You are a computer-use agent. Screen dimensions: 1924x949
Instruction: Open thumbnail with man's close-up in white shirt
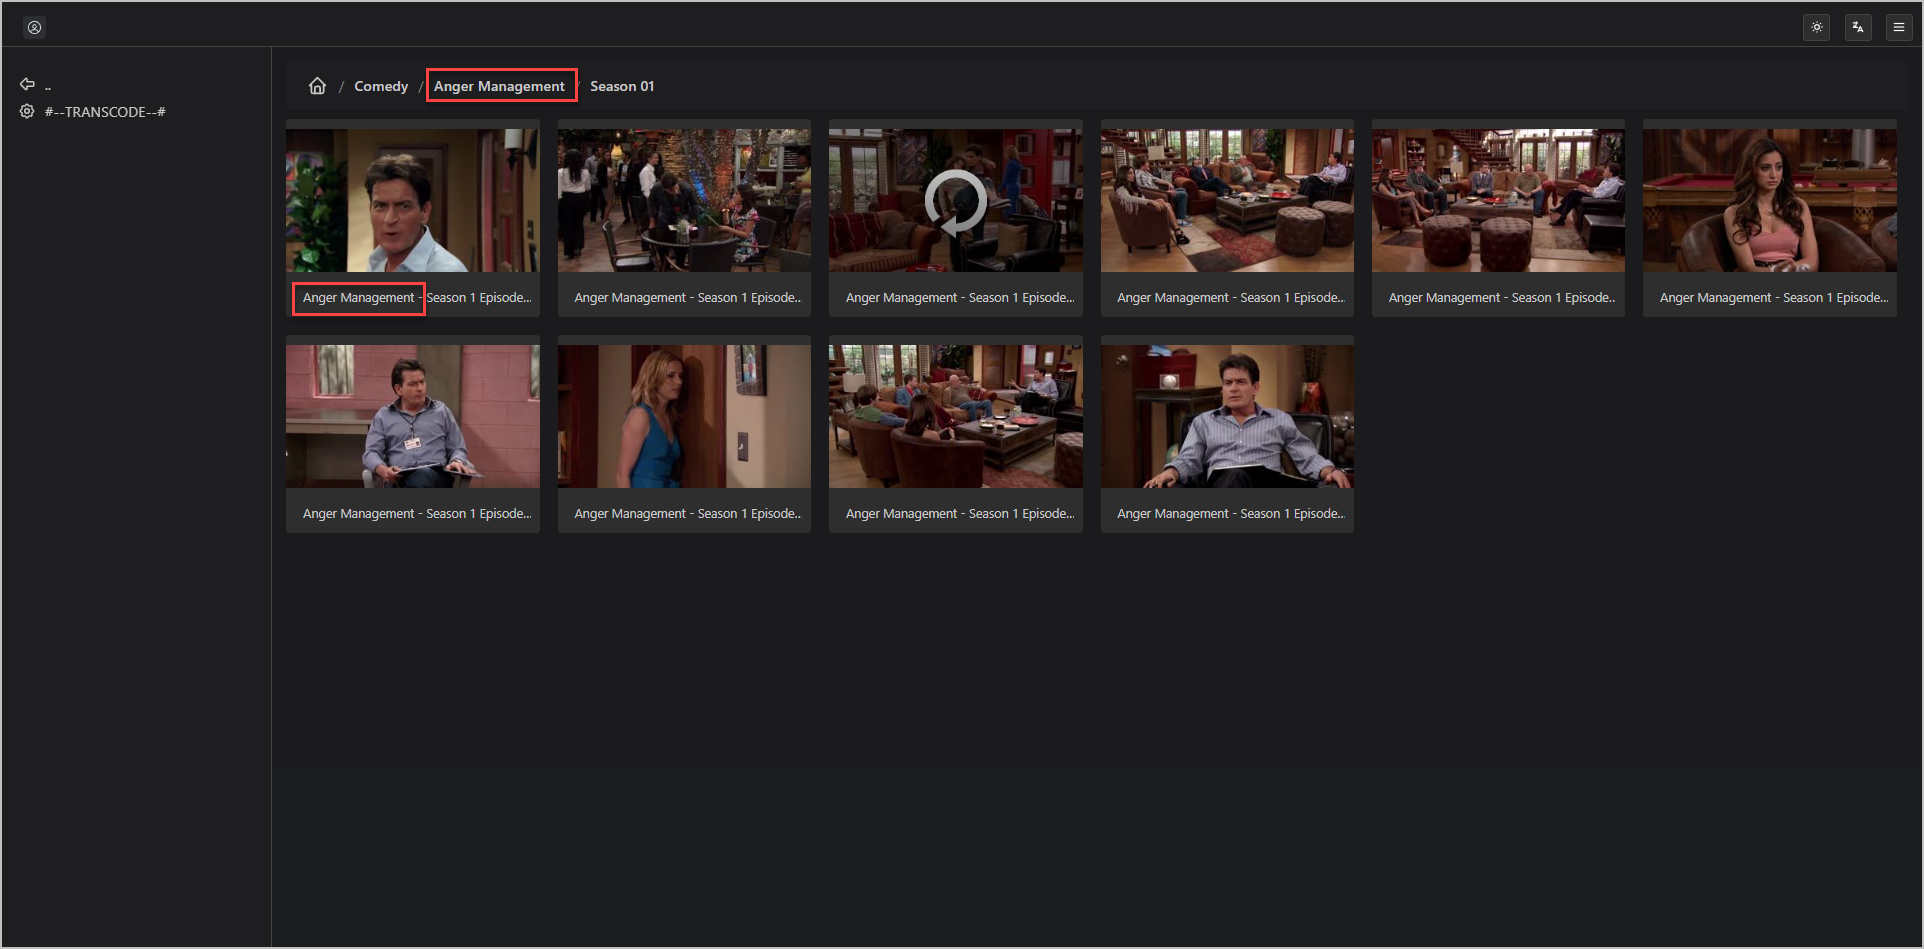[x=413, y=200]
